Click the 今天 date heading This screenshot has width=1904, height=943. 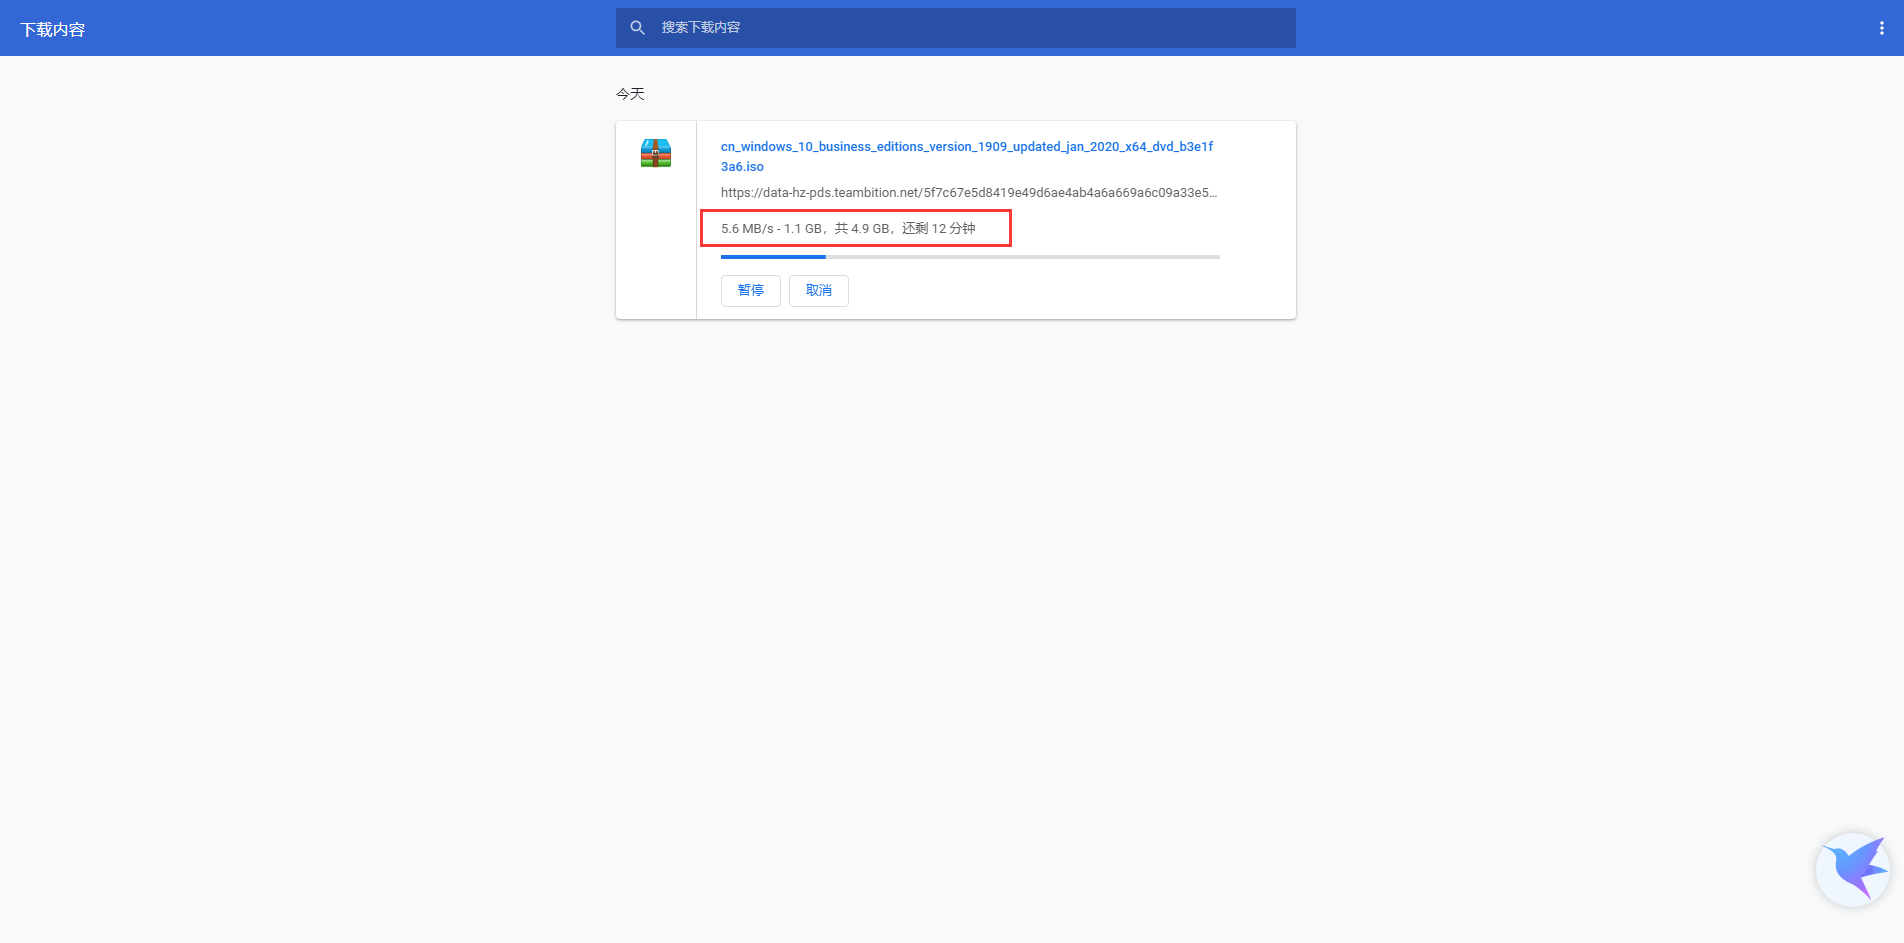pyautogui.click(x=630, y=94)
